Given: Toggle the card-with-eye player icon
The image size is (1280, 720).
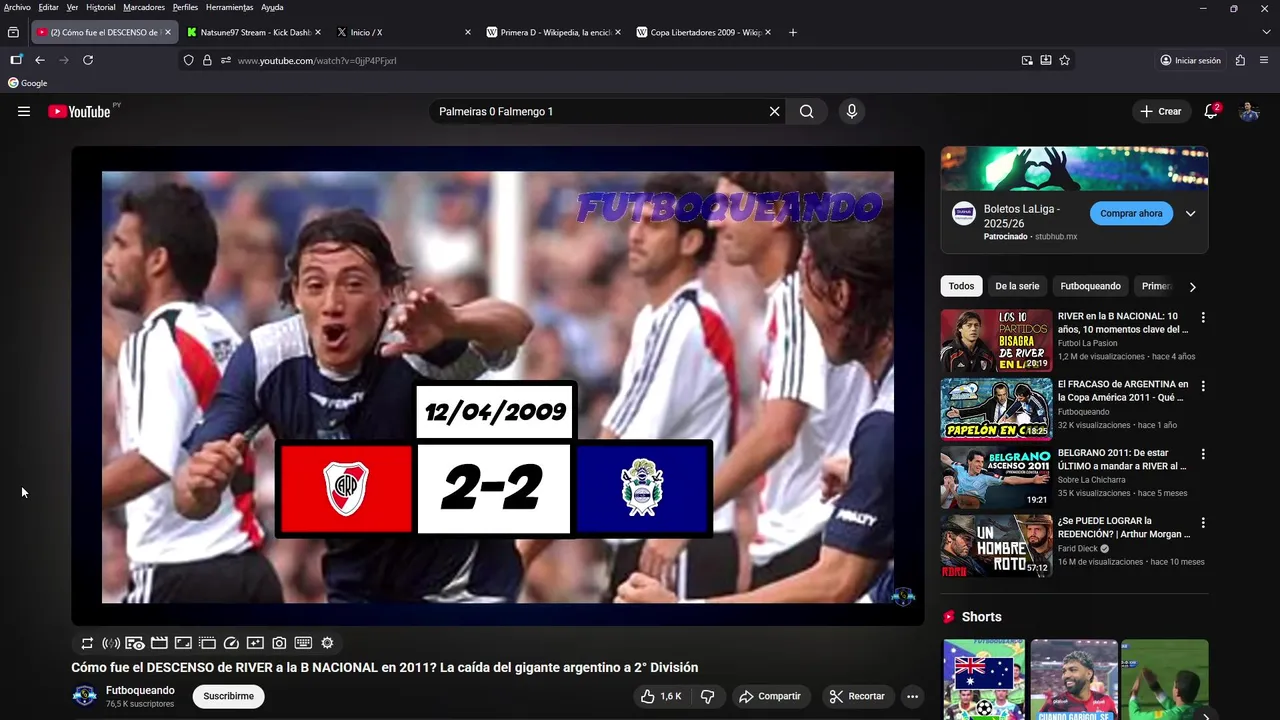Looking at the screenshot, I should [135, 643].
